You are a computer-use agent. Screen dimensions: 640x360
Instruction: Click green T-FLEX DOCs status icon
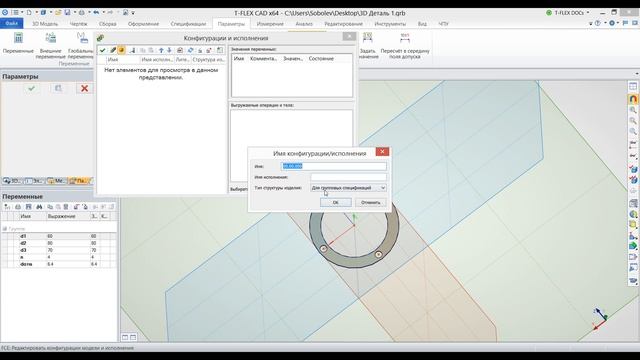click(x=549, y=13)
